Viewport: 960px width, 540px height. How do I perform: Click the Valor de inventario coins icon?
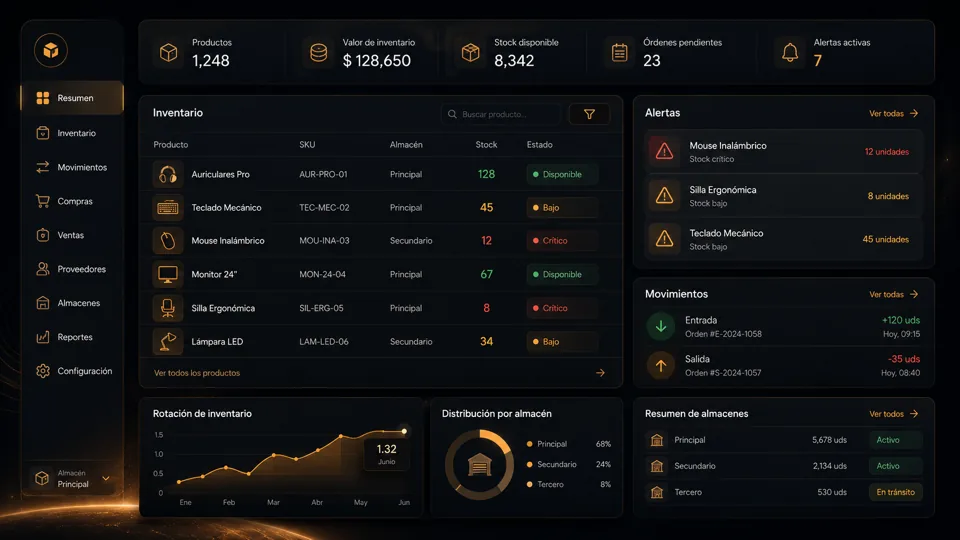pos(318,53)
